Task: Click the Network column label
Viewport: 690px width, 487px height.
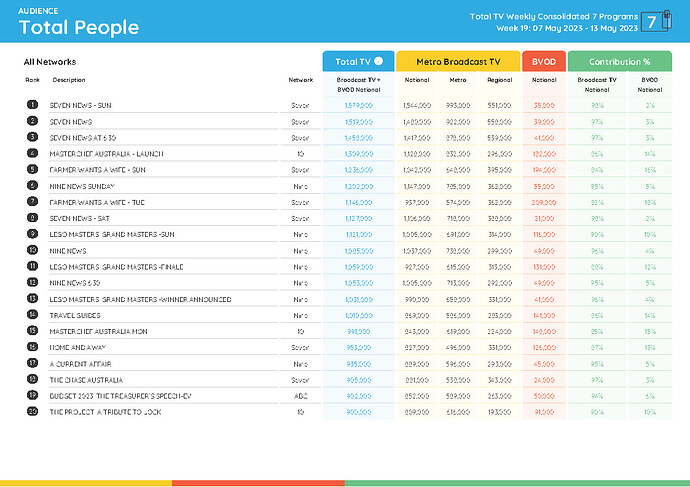Action: tap(300, 79)
